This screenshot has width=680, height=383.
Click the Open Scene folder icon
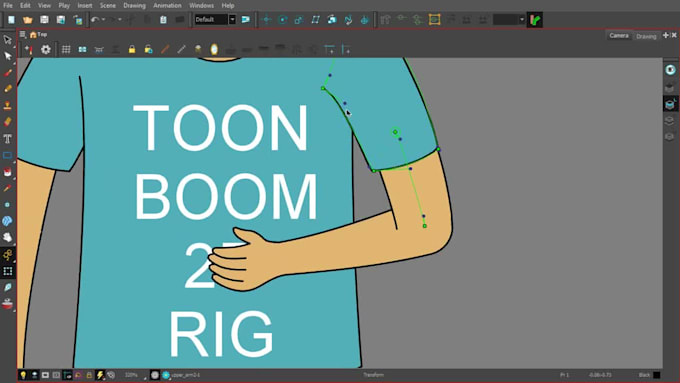click(27, 20)
